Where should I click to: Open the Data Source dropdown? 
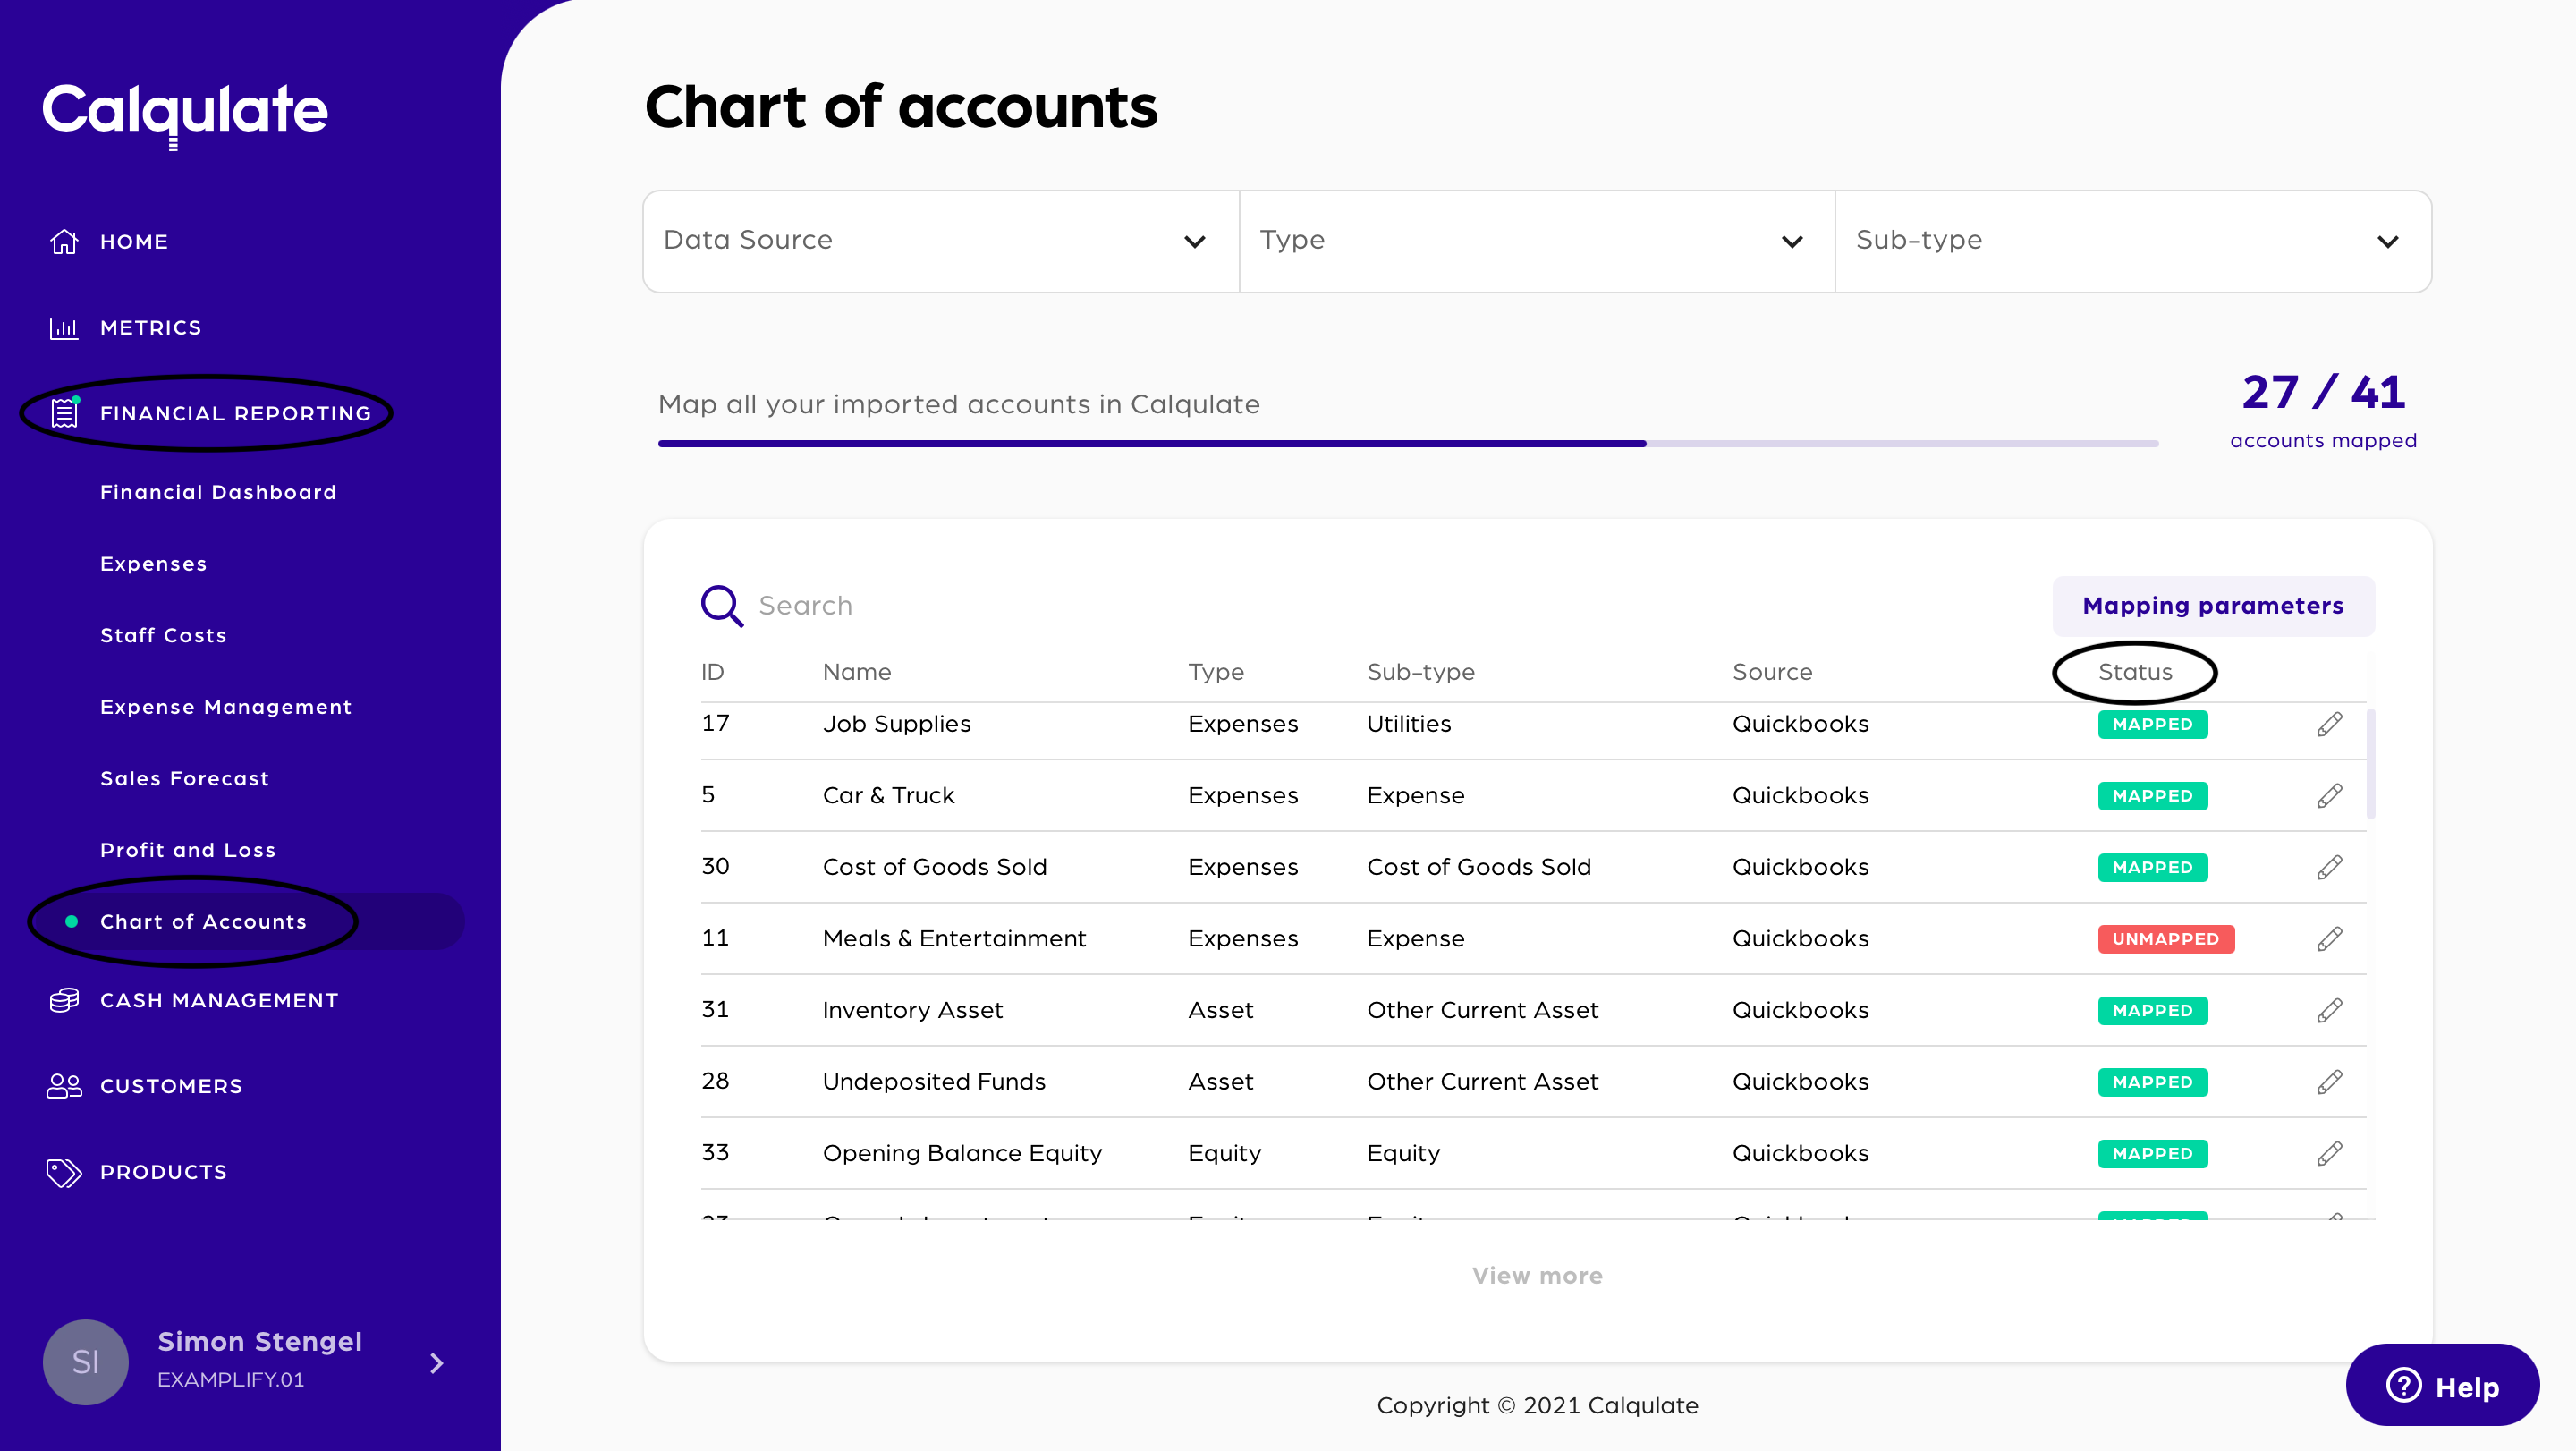(x=940, y=241)
